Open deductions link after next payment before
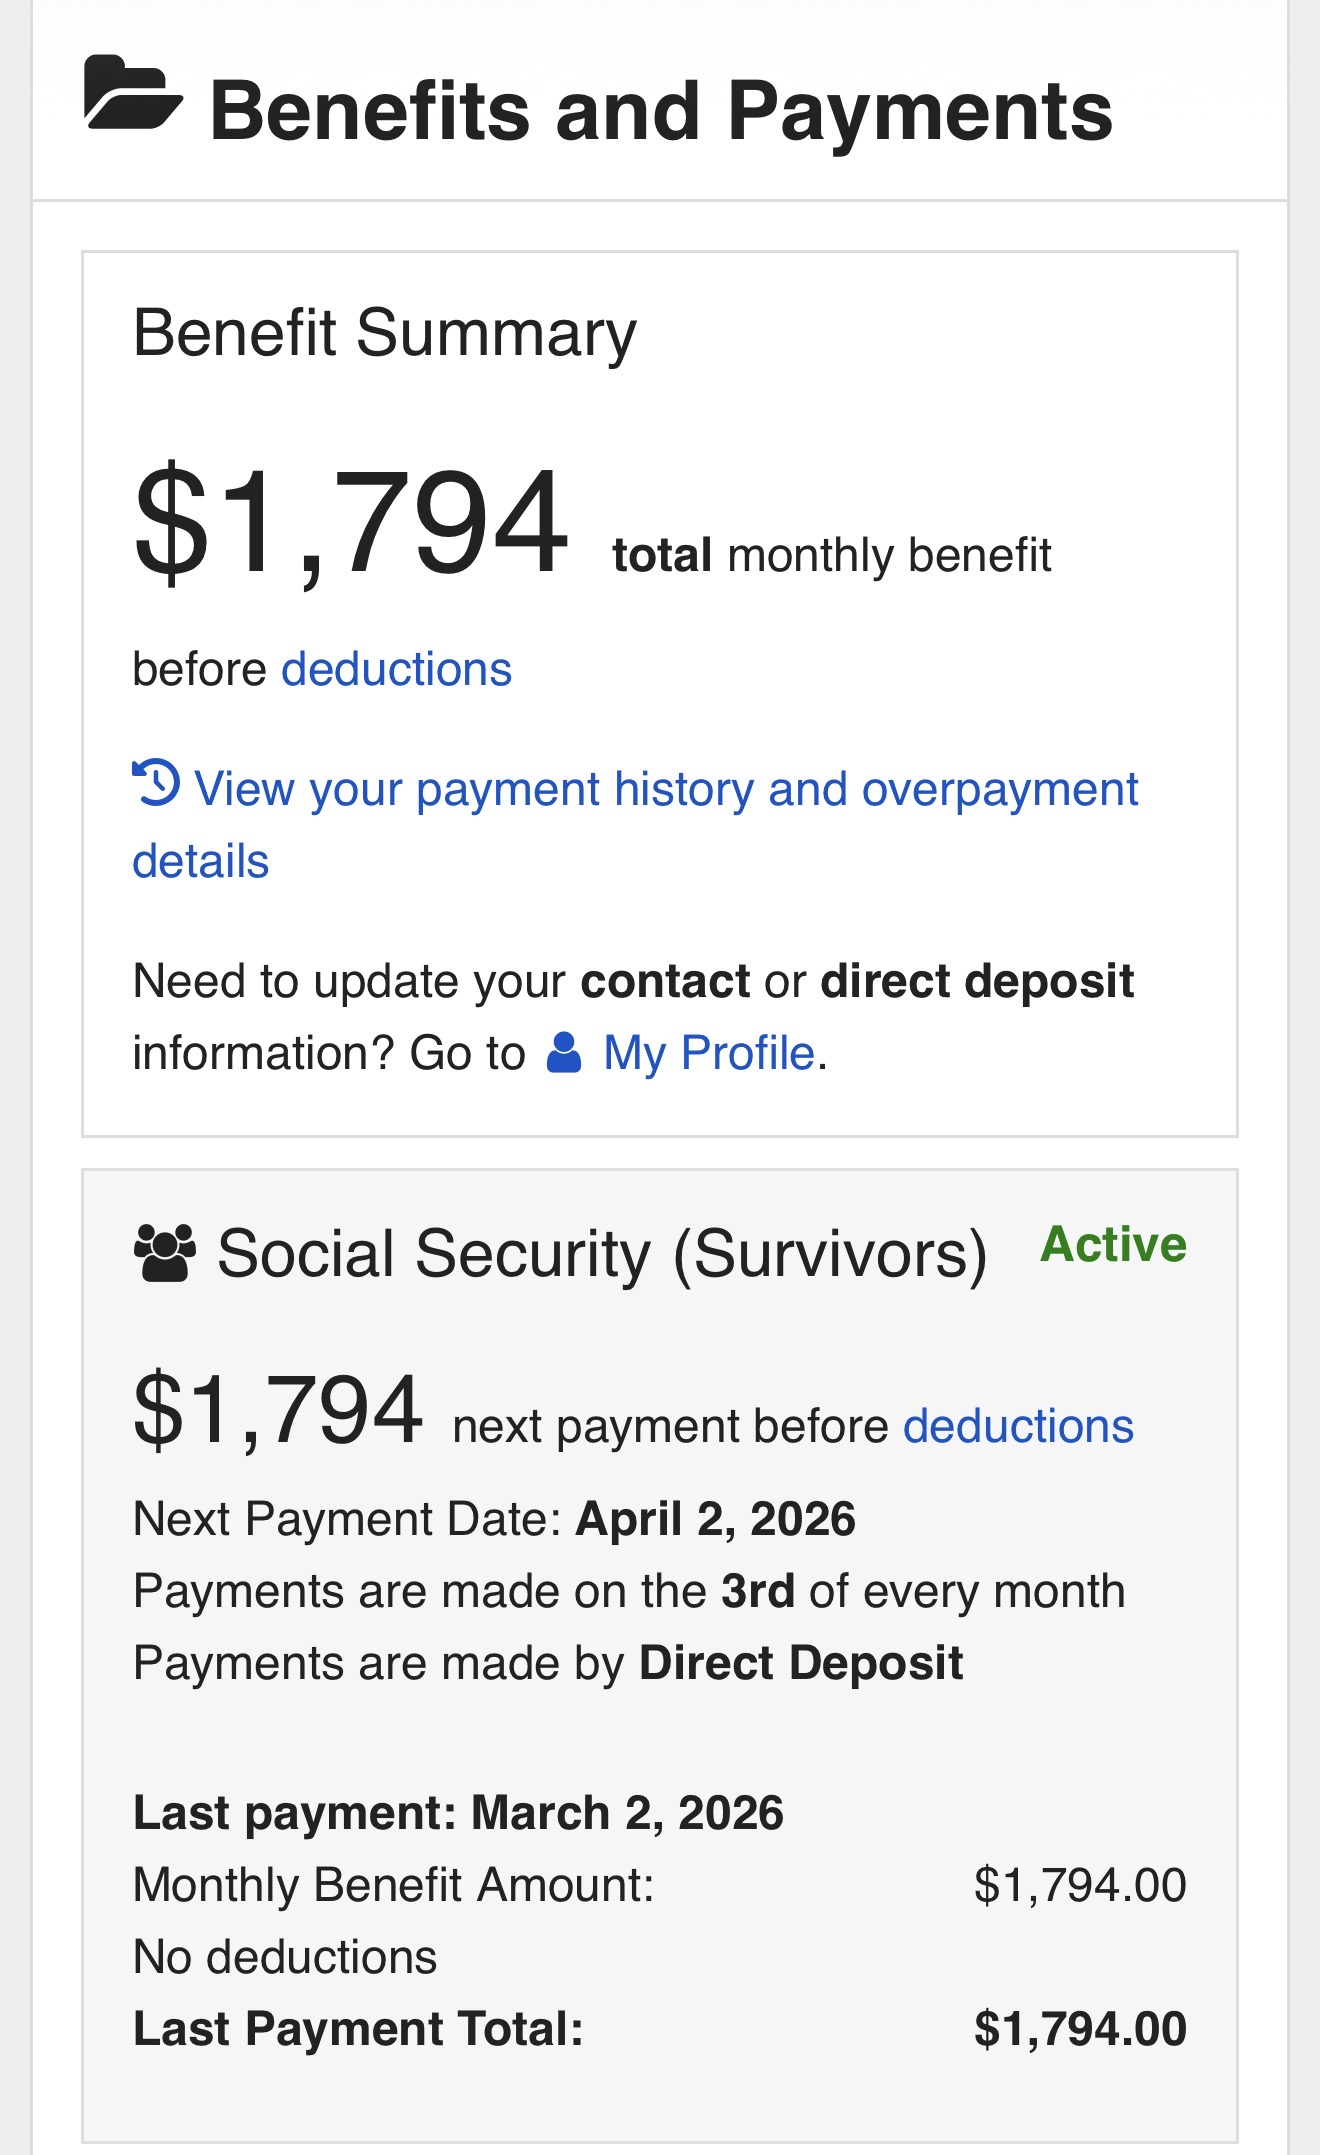 [x=1018, y=1426]
